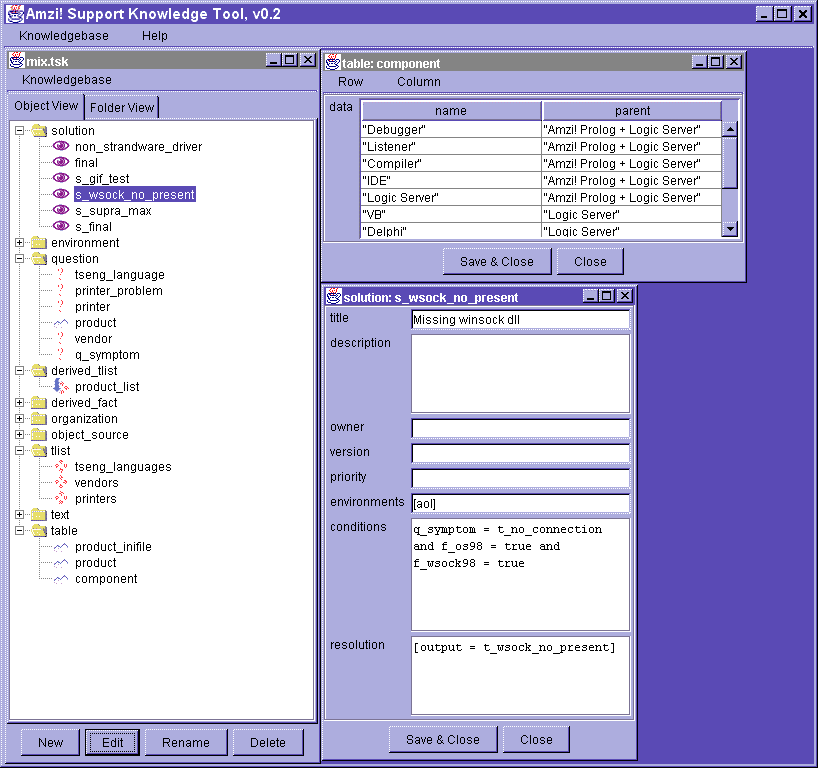Screen dimensions: 818x768
Task: Click the table icon beside product under question
Action: pos(61,323)
